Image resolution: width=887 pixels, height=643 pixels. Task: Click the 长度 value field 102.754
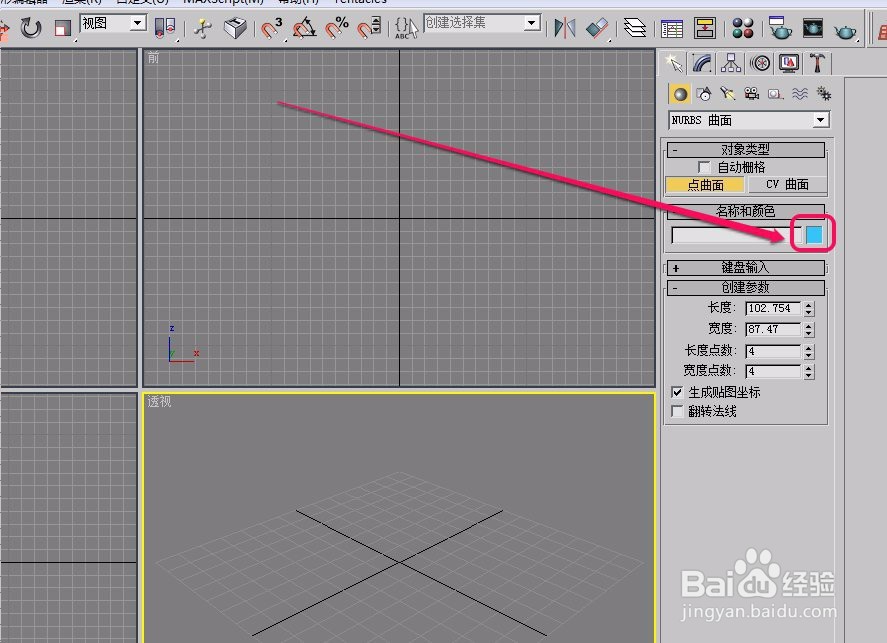(x=772, y=308)
